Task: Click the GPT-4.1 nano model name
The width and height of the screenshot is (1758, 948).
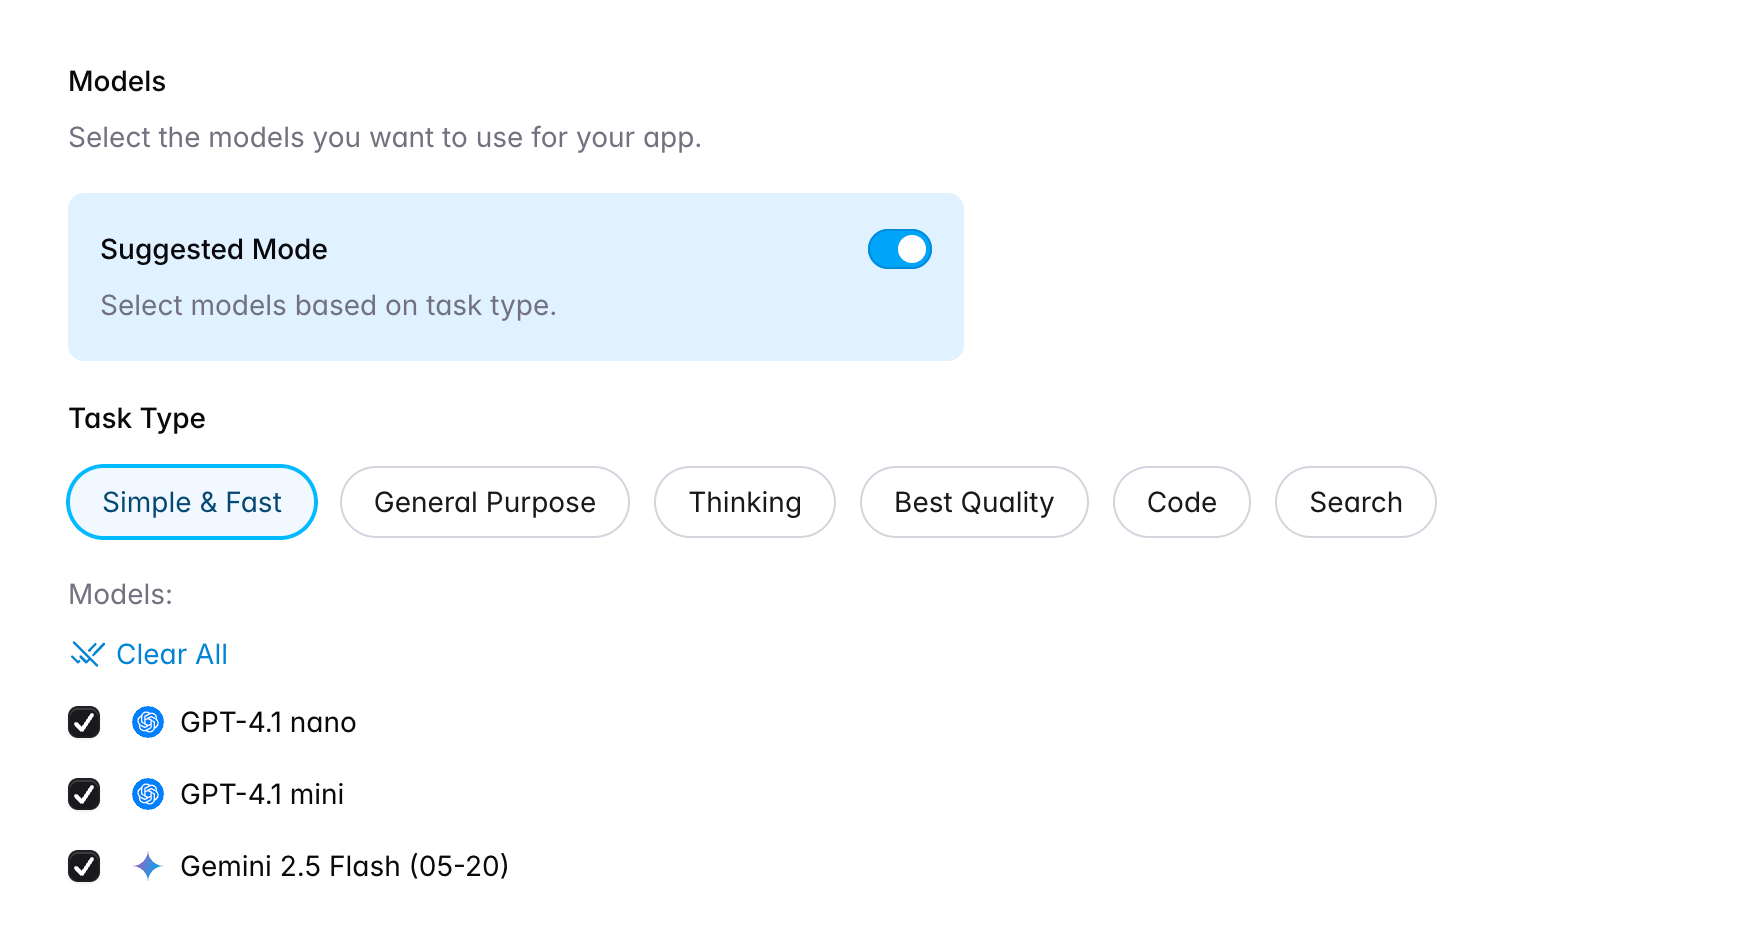Action: tap(268, 722)
